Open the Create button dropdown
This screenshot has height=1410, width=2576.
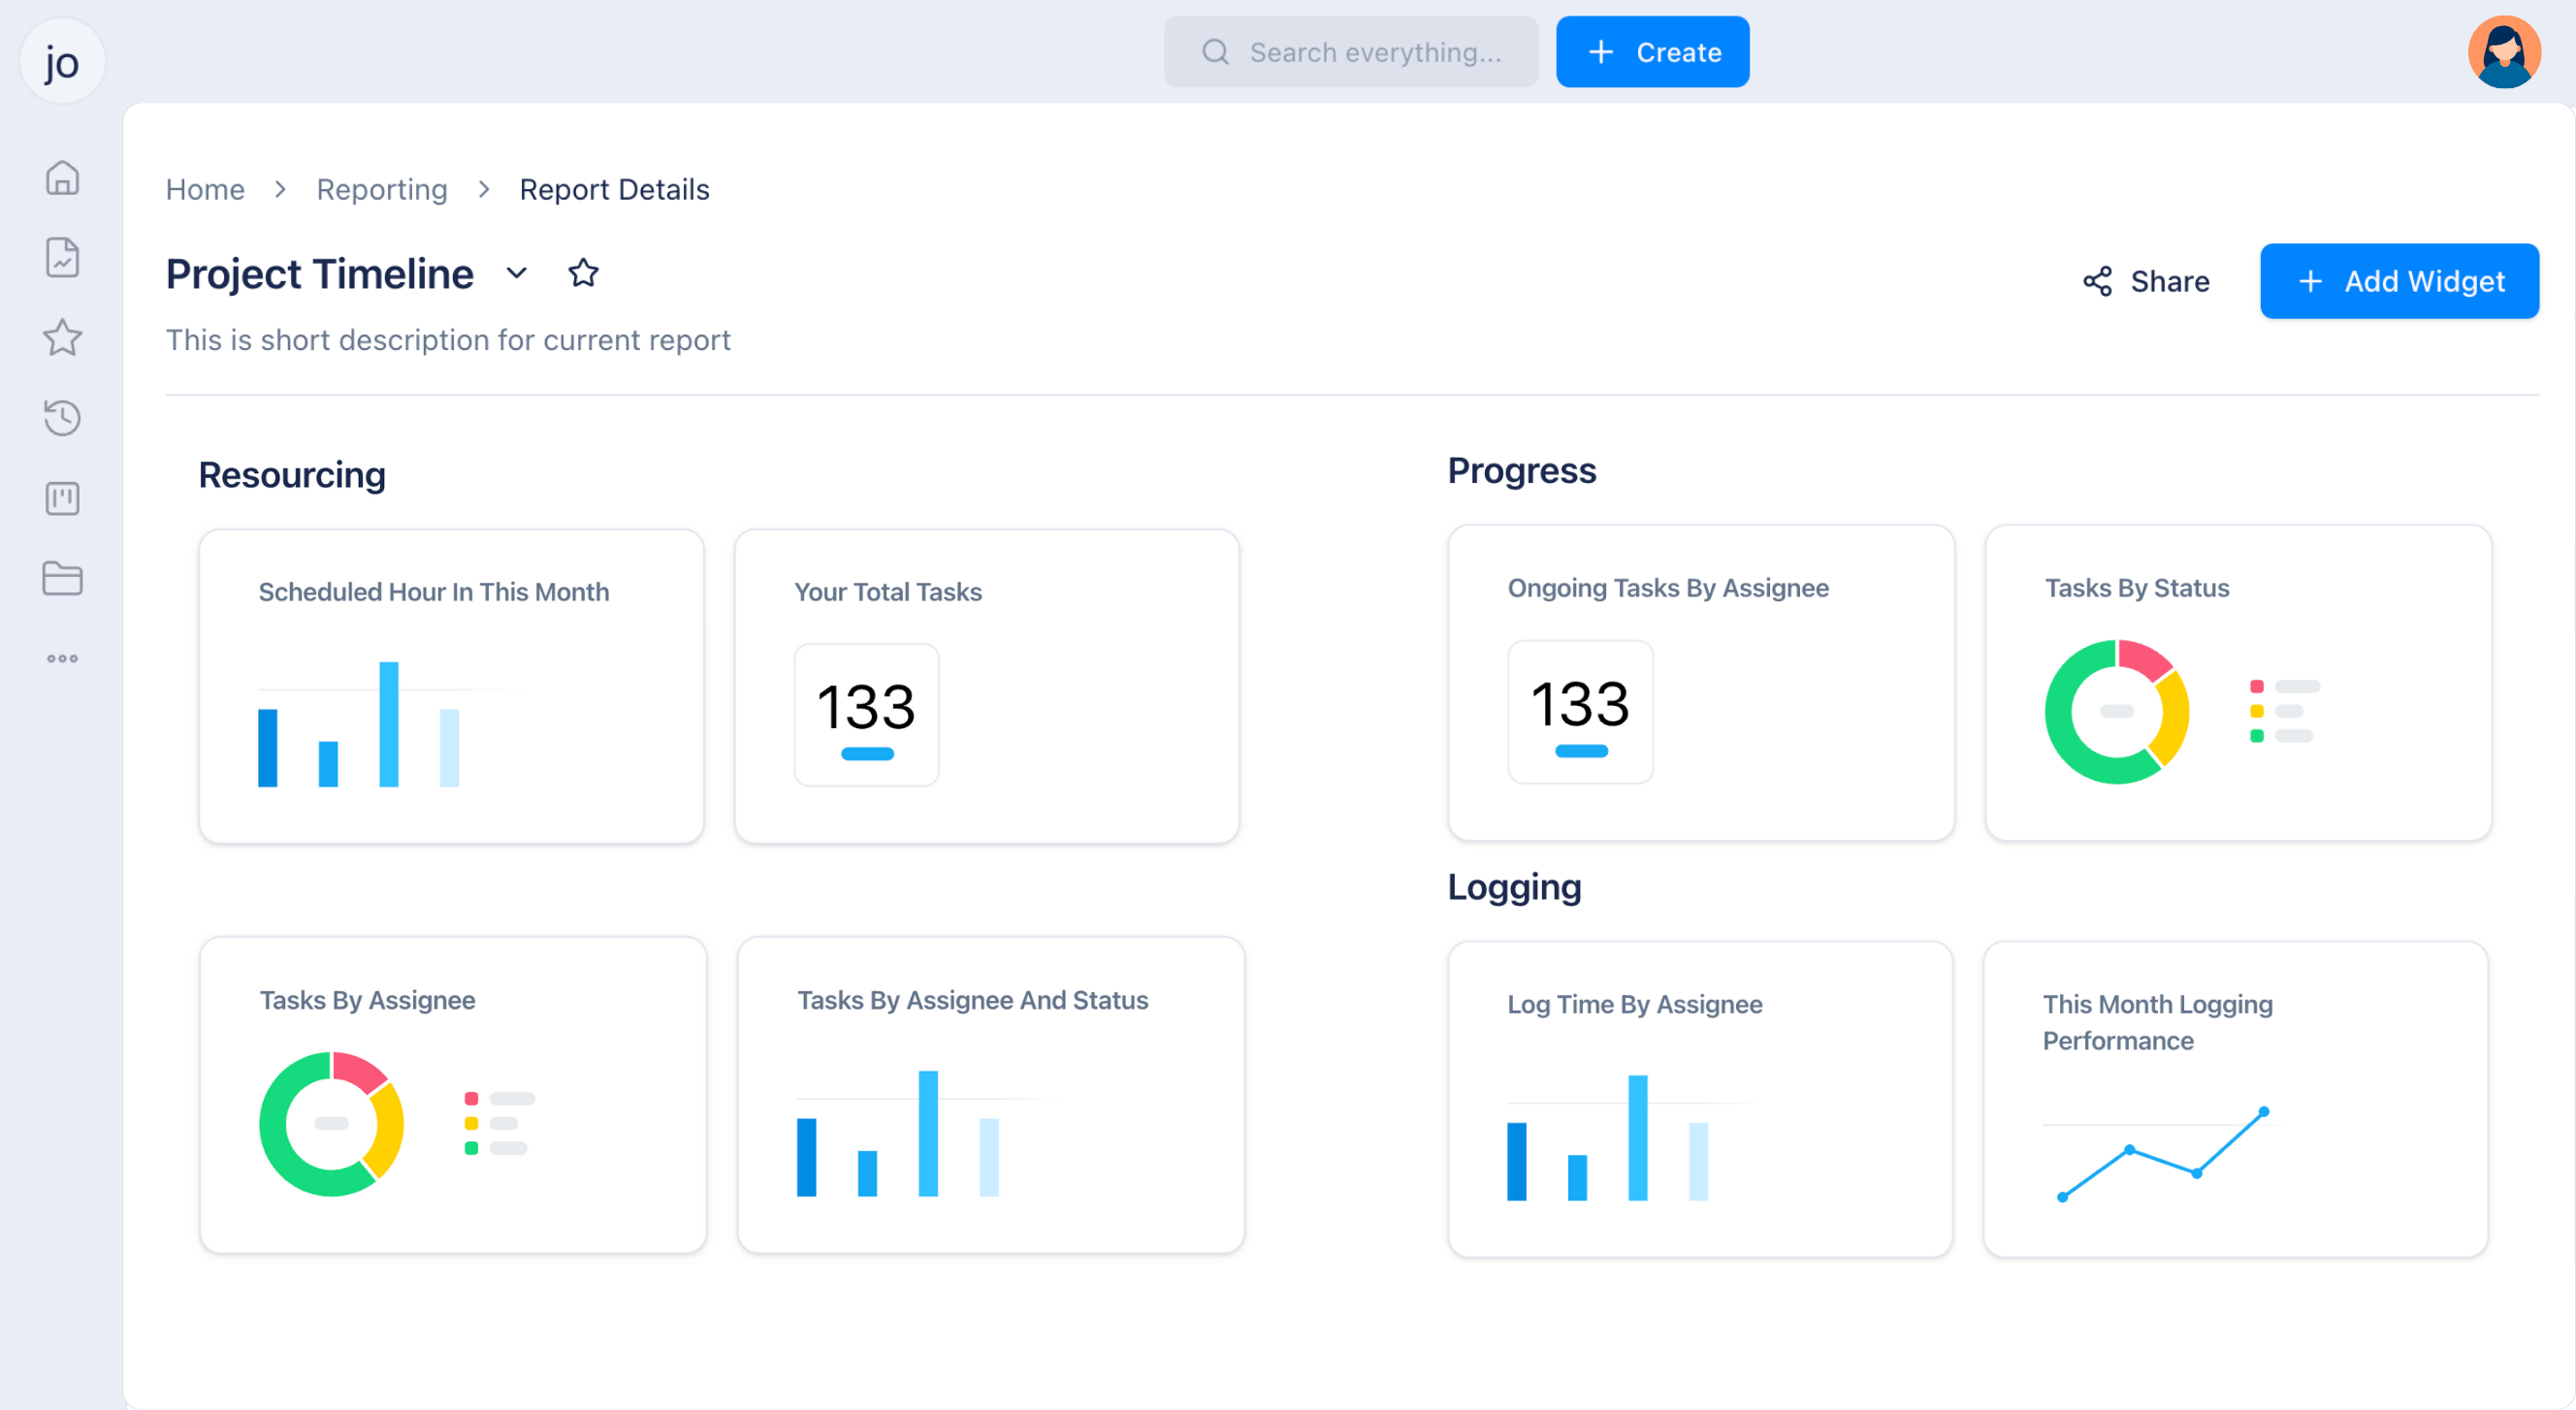tap(1652, 51)
